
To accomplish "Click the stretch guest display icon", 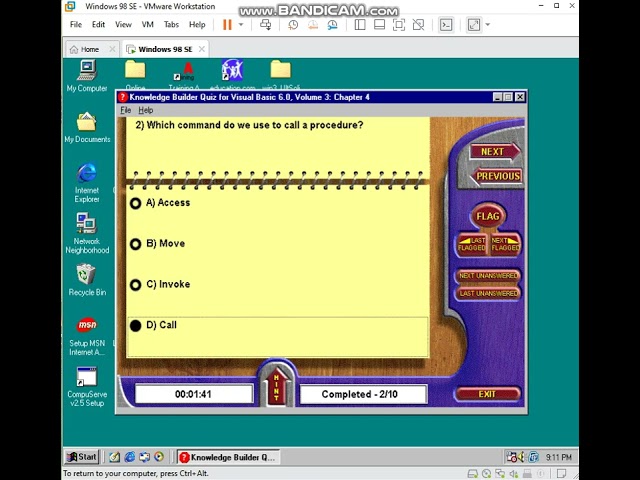I will tap(474, 25).
